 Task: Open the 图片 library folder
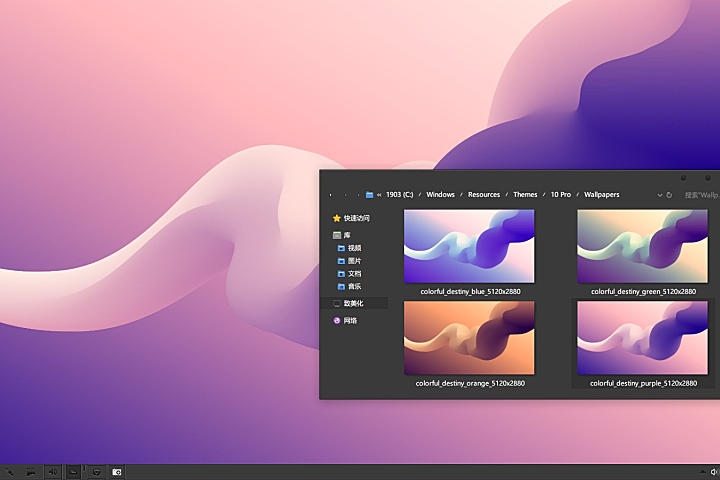[x=354, y=261]
